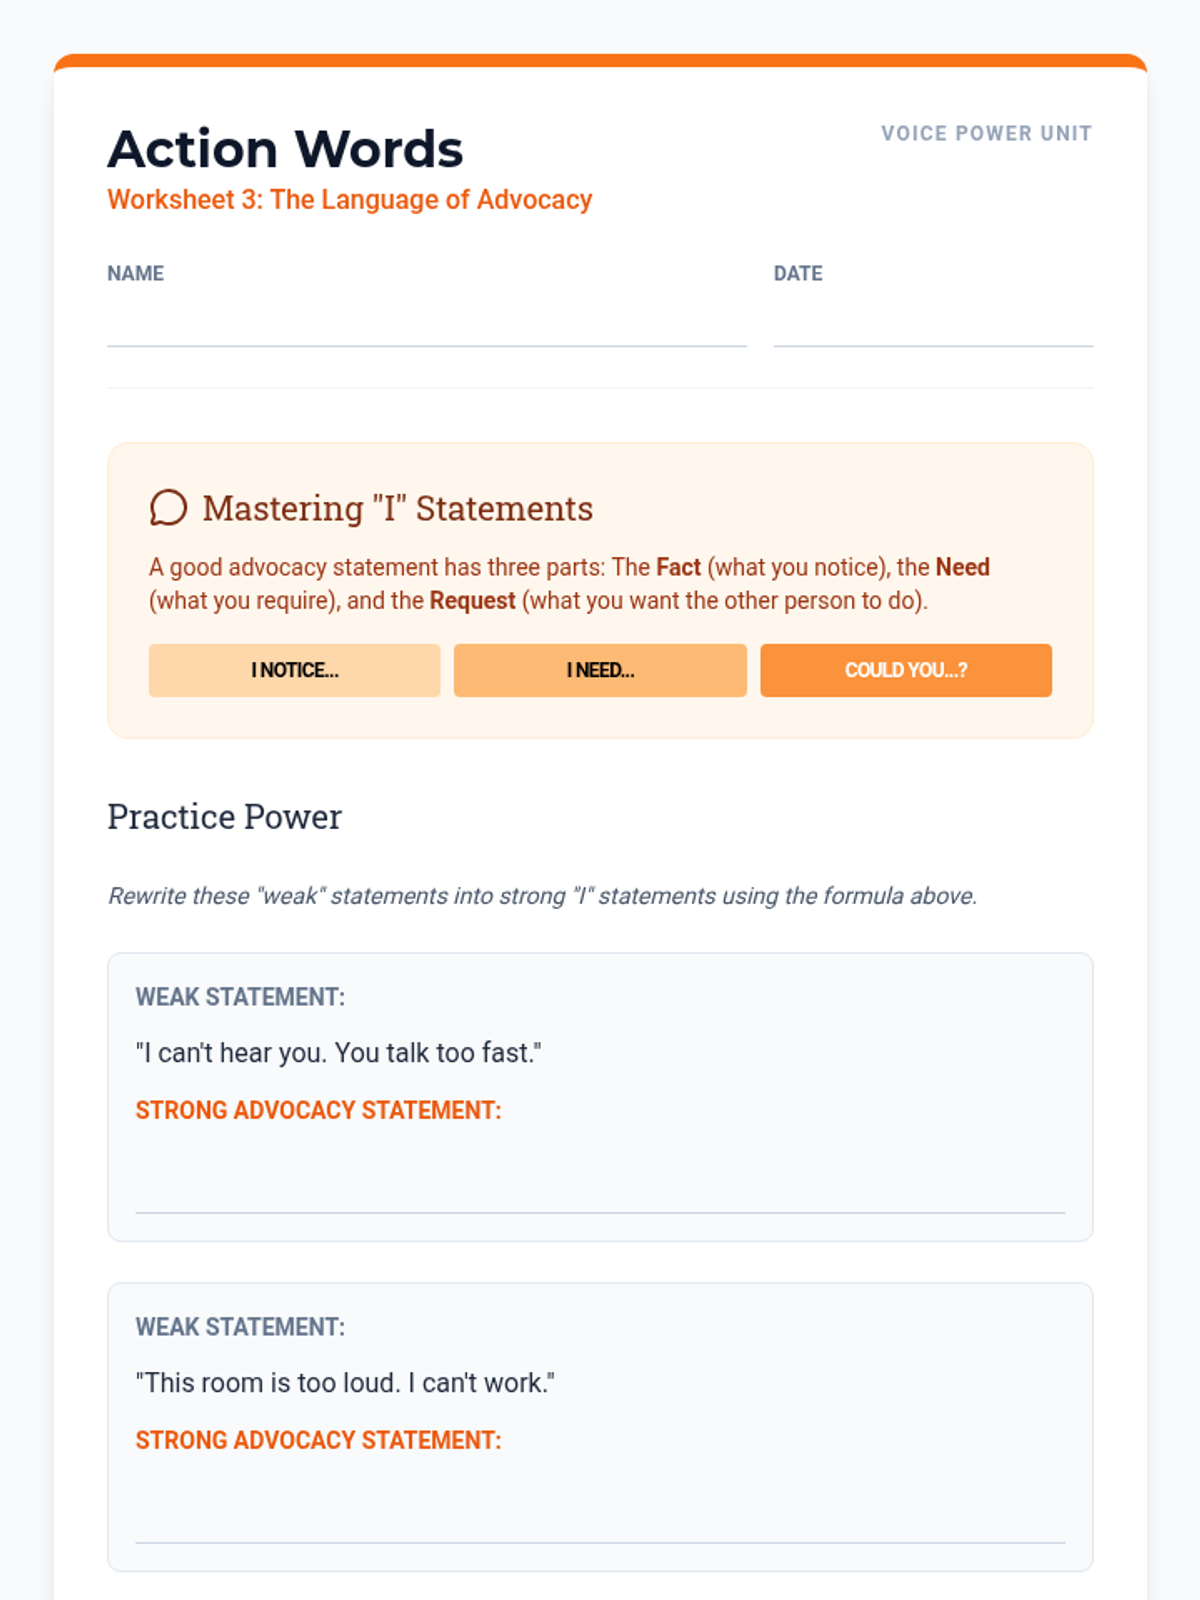Click into the DATE input line
The height and width of the screenshot is (1600, 1200).
tap(932, 325)
